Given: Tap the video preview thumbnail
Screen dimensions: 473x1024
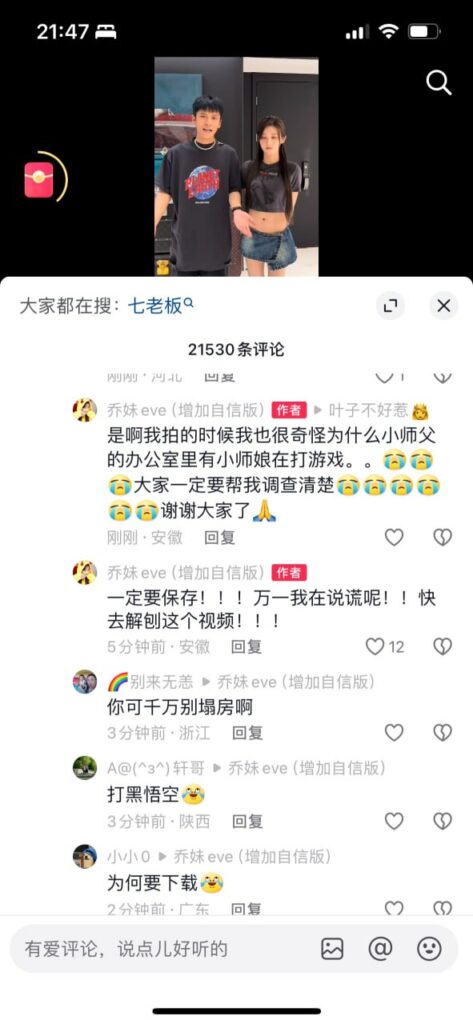Looking at the screenshot, I should 236,167.
